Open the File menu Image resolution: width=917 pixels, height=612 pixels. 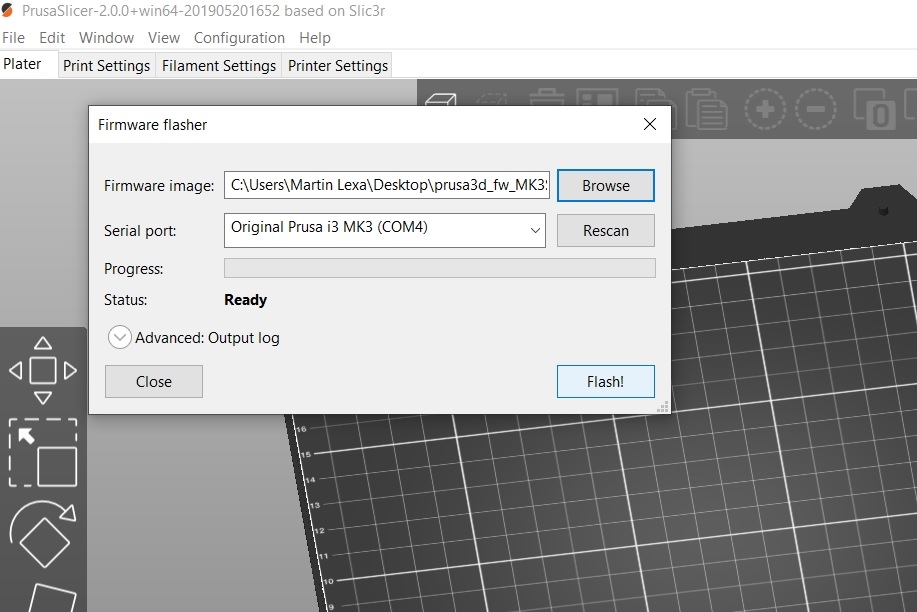pyautogui.click(x=14, y=38)
